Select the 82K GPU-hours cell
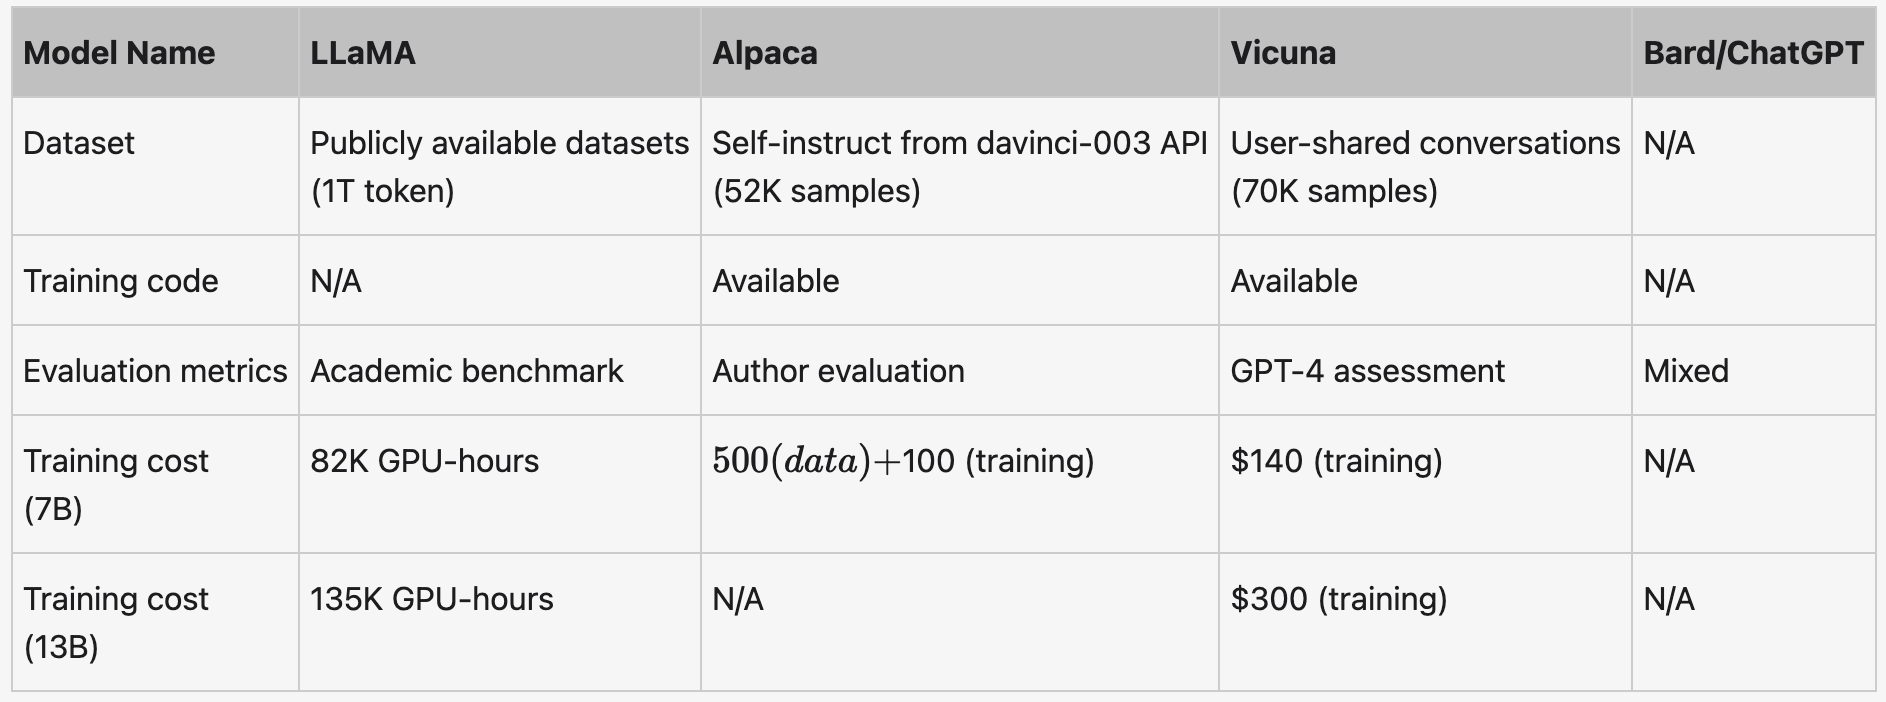This screenshot has width=1886, height=702. point(500,484)
